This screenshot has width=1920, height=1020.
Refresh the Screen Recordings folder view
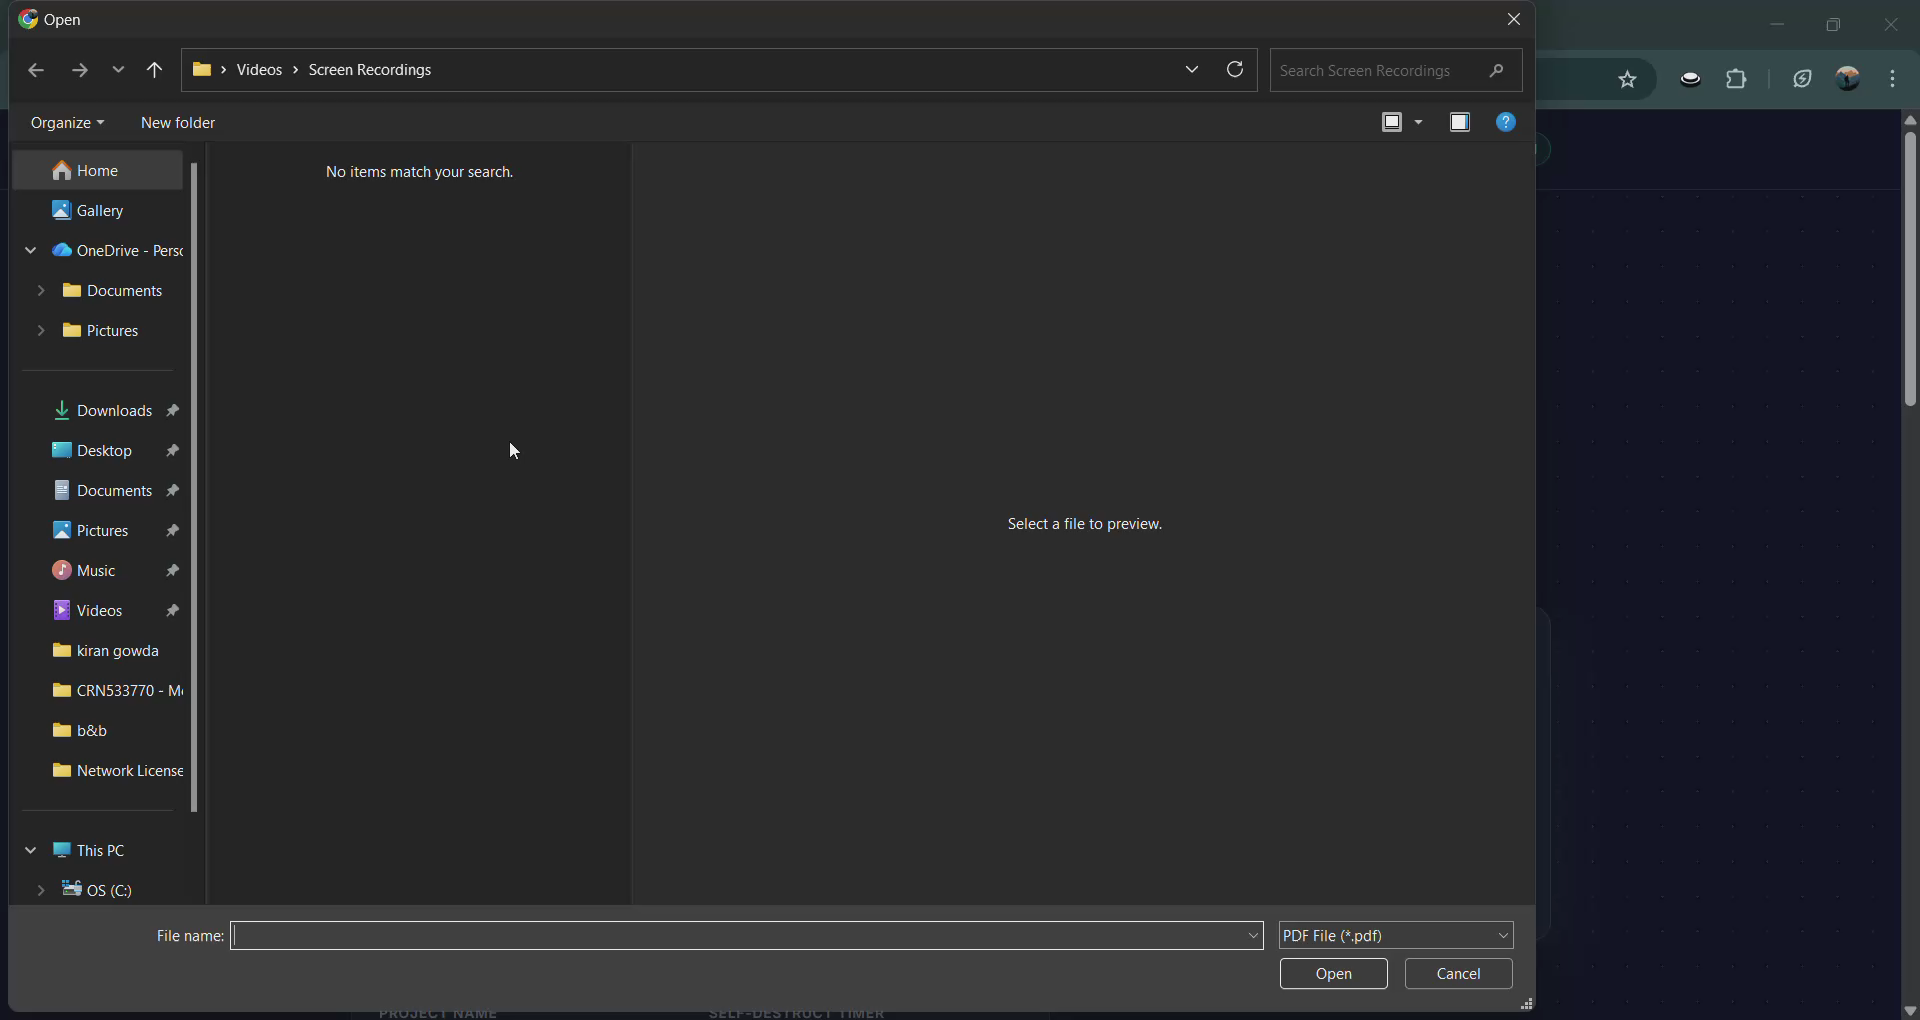point(1236,70)
